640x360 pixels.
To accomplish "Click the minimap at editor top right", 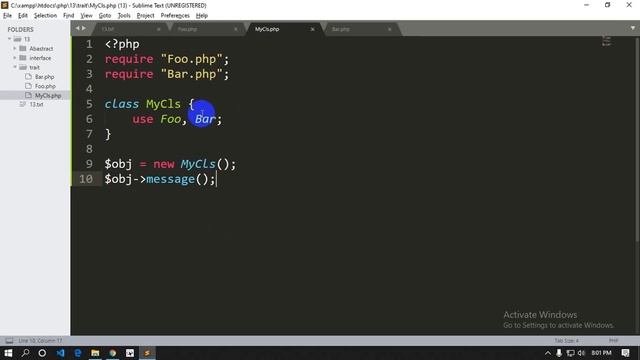I will (607, 41).
